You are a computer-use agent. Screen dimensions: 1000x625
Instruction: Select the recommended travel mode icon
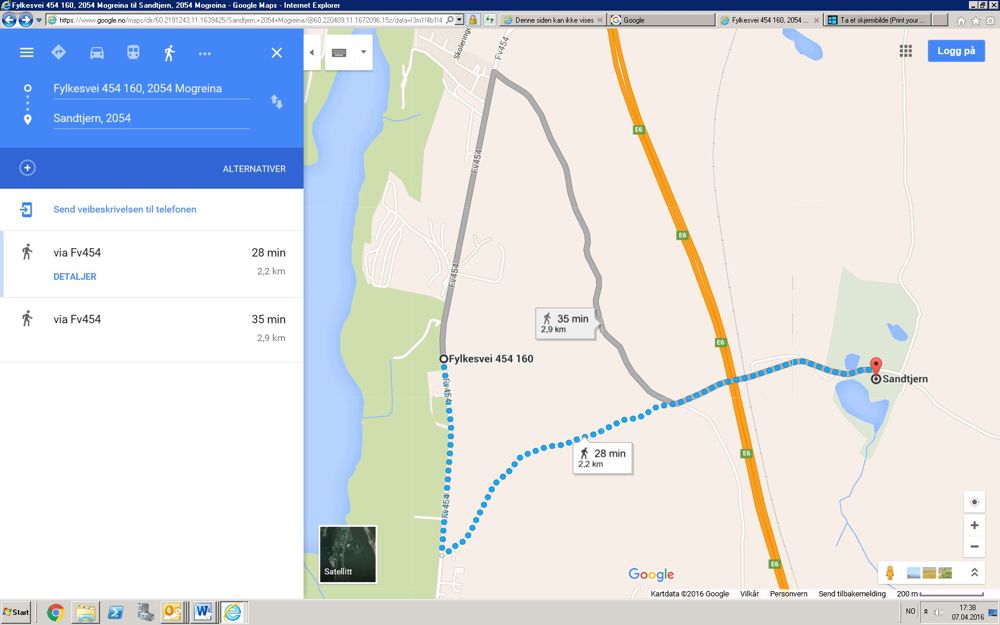(x=59, y=52)
